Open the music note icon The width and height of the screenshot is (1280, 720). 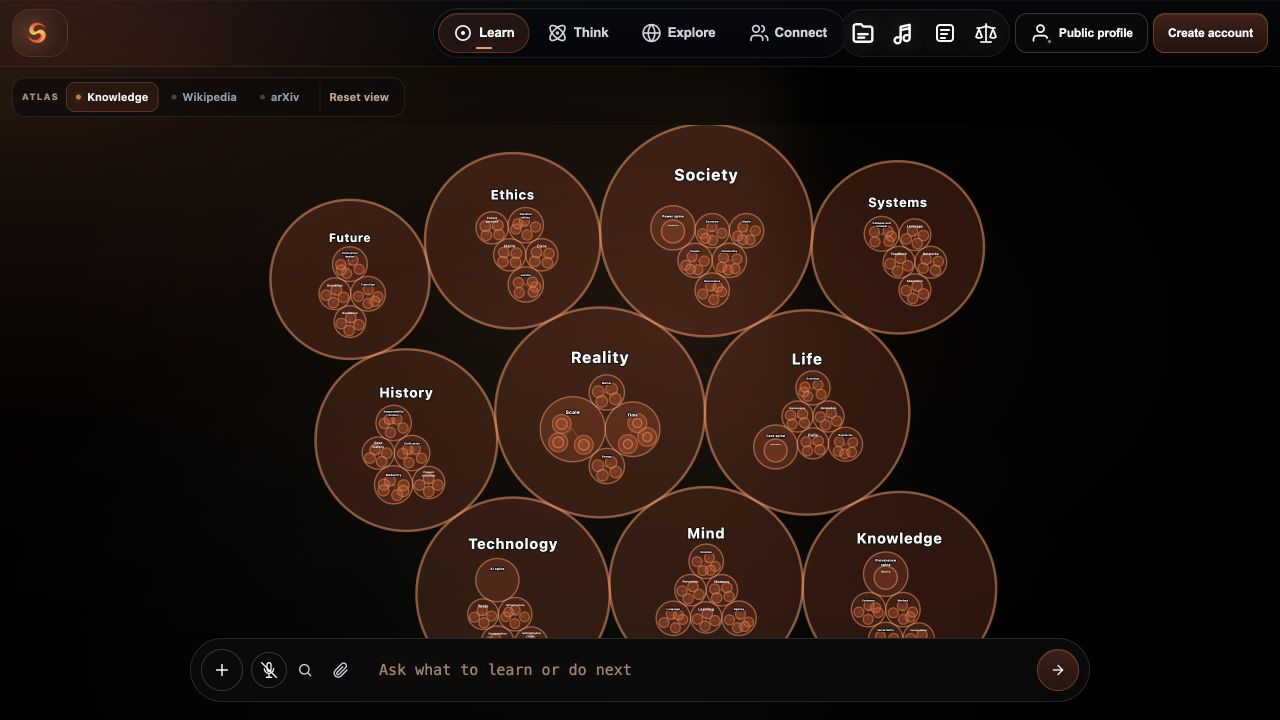[x=903, y=33]
